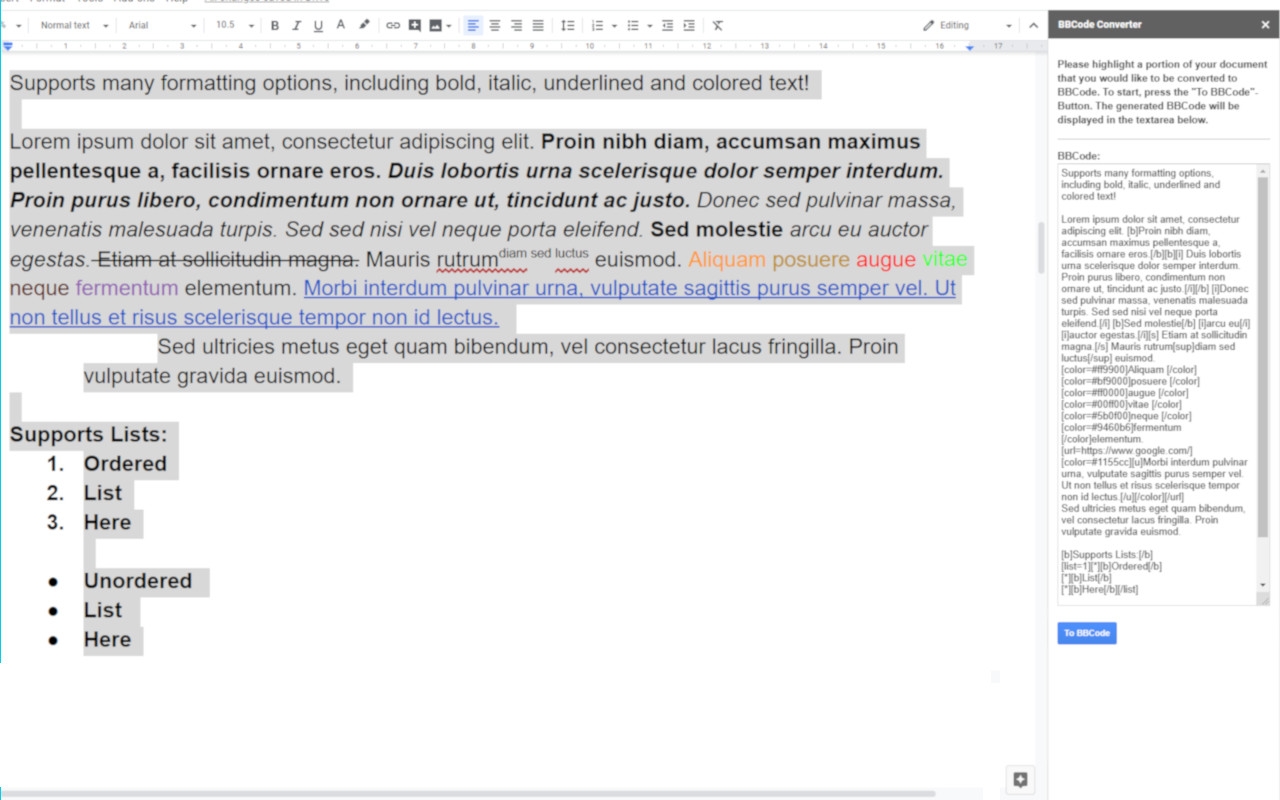The height and width of the screenshot is (800, 1280).
Task: Click the bold text 'Sed molestie'
Action: pos(717,230)
